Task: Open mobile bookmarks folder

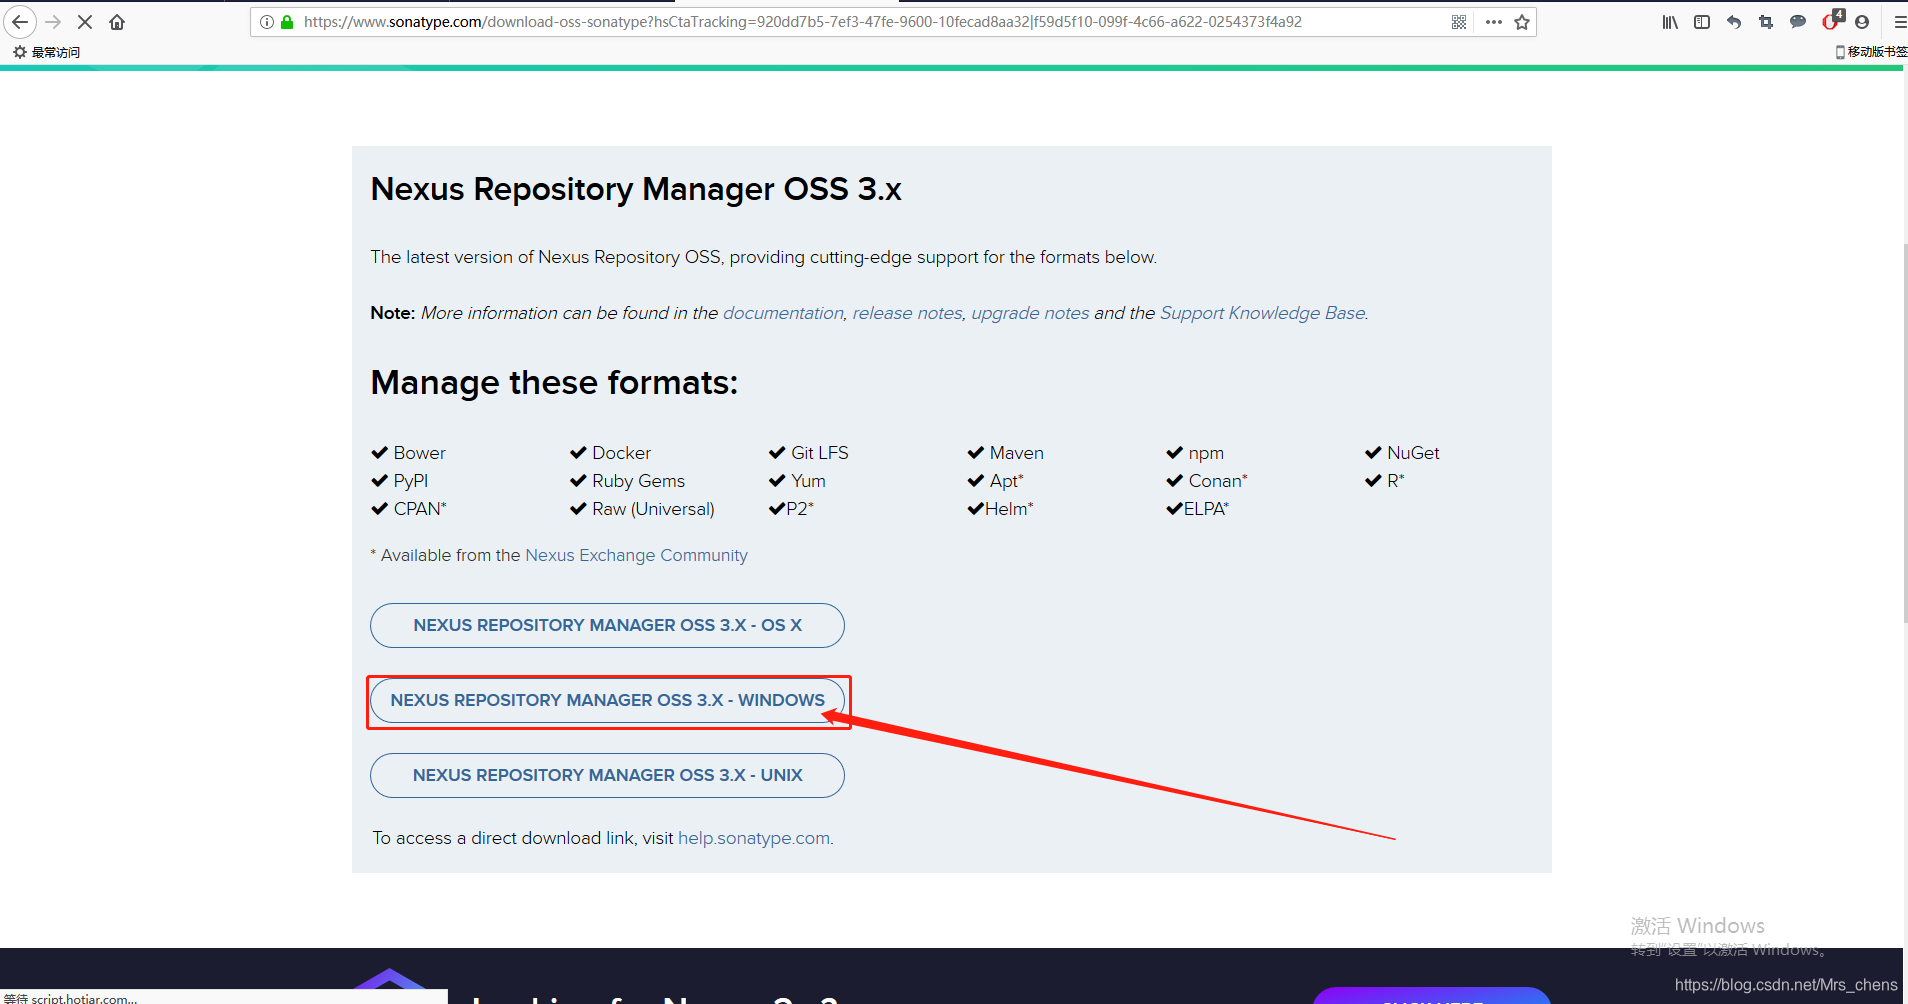Action: 1871,52
